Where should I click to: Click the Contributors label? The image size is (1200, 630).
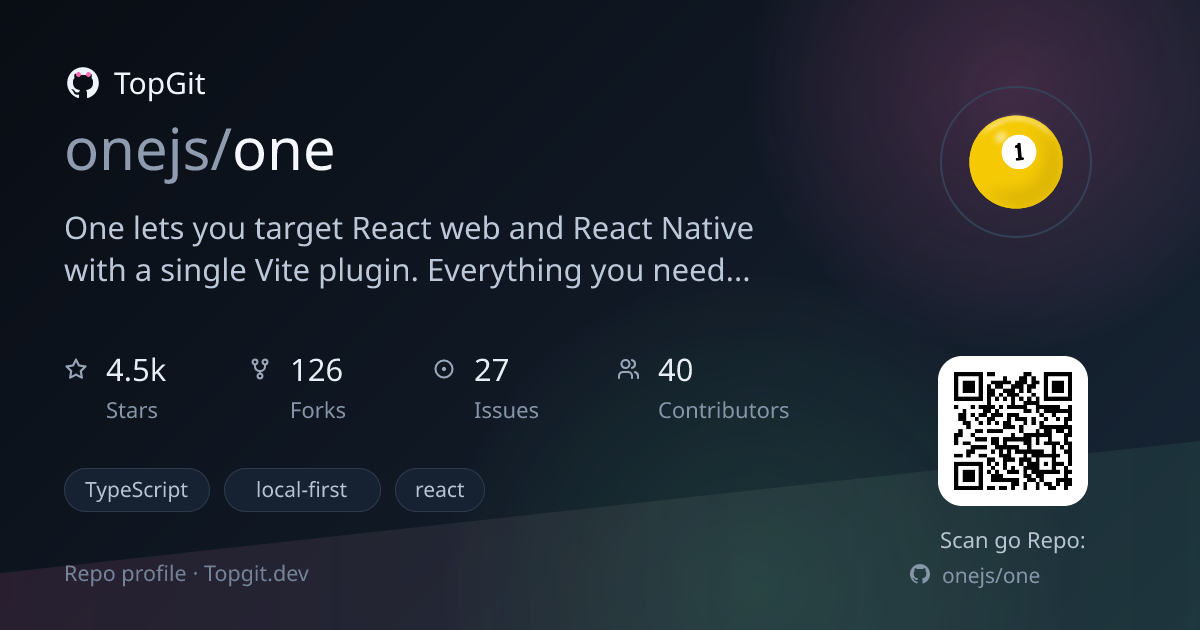click(x=723, y=410)
